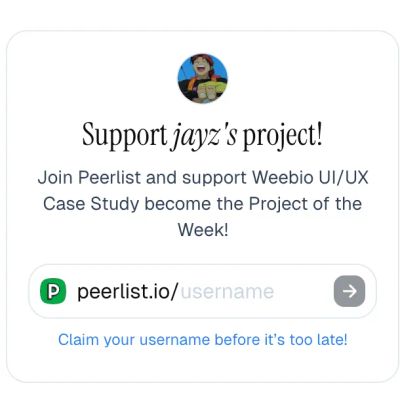
Task: Click the word "project!" in the heading
Action: [x=282, y=136]
